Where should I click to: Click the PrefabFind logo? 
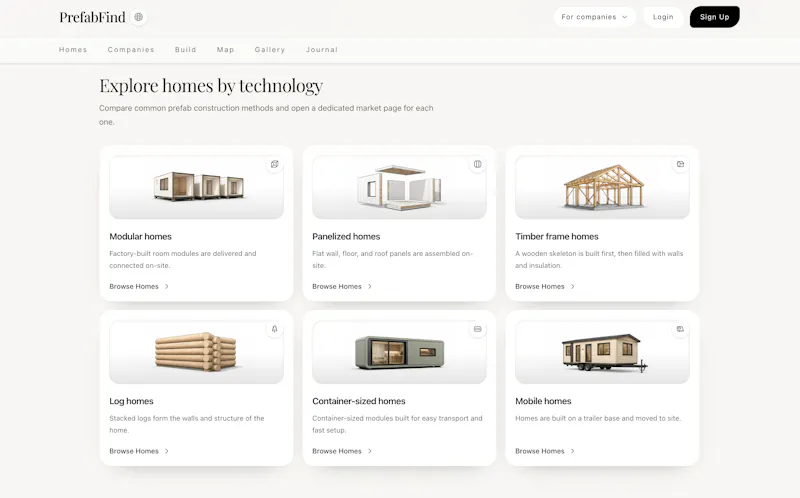point(92,17)
